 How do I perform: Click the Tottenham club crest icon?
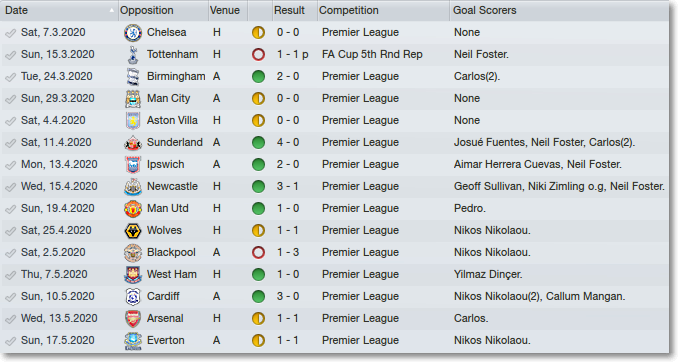pyautogui.click(x=133, y=55)
